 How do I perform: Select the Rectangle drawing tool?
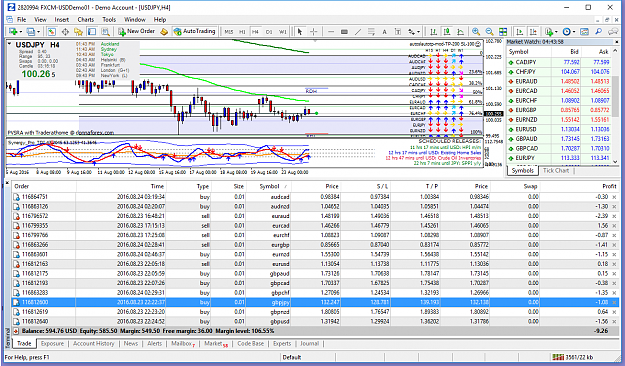[x=344, y=31]
